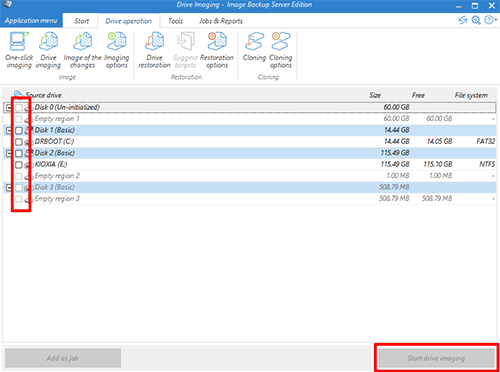Open Drive imaging ribbon icon

click(x=48, y=50)
